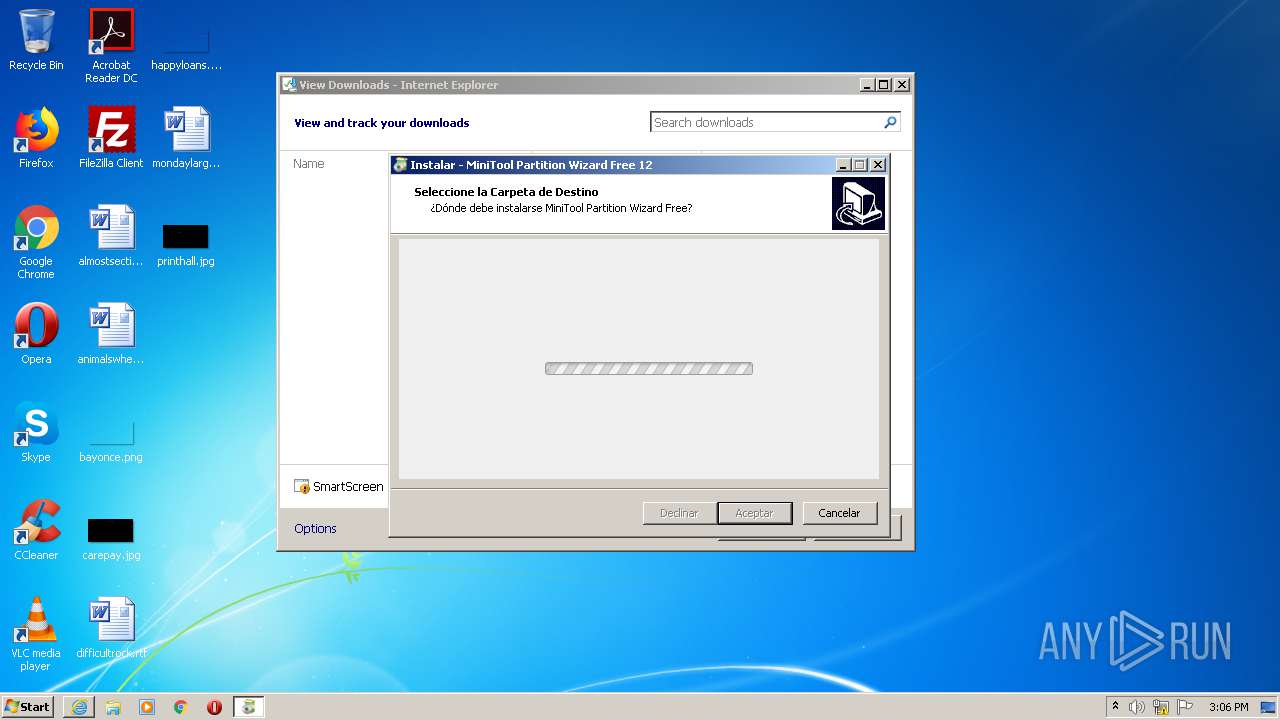The height and width of the screenshot is (720, 1280).
Task: Minimize the View Downloads window
Action: click(867, 85)
